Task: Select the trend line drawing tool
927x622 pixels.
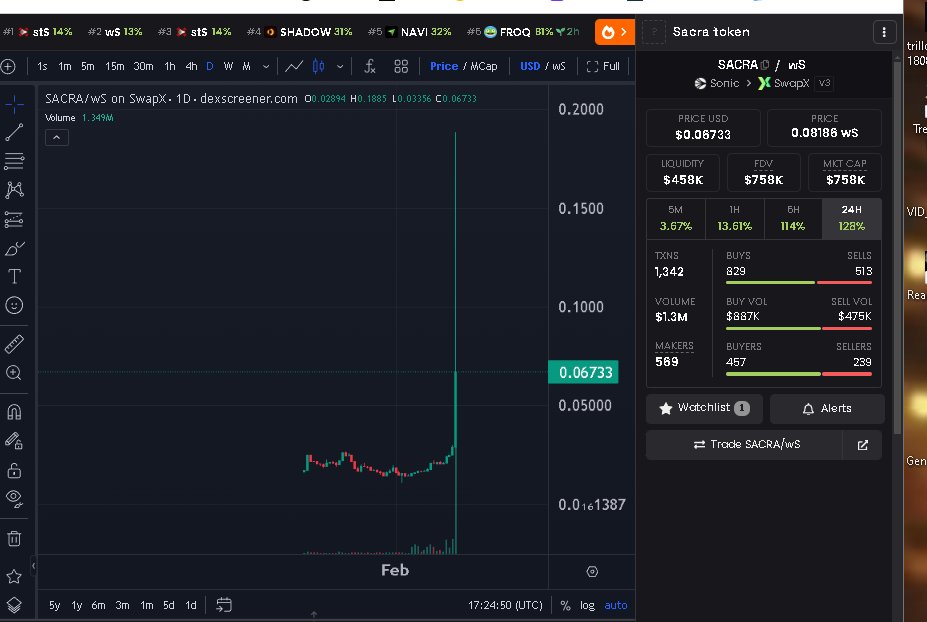Action: [x=14, y=132]
